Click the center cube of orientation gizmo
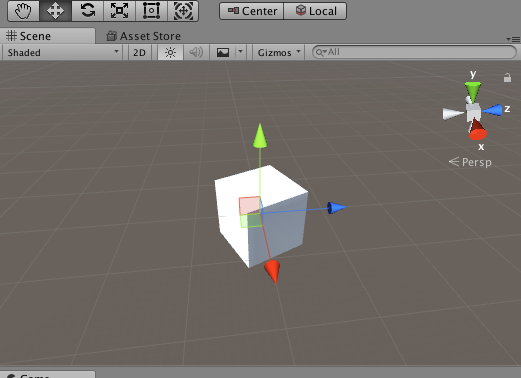This screenshot has width=521, height=378. pyautogui.click(x=473, y=112)
